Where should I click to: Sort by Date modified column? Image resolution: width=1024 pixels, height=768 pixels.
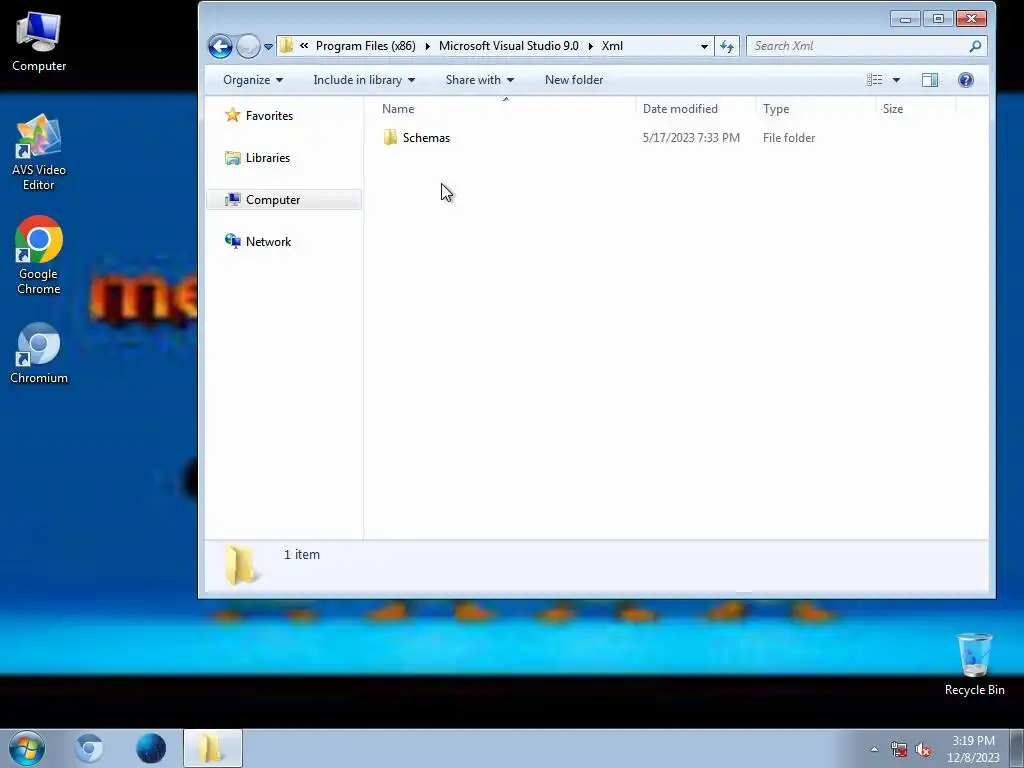[x=696, y=108]
